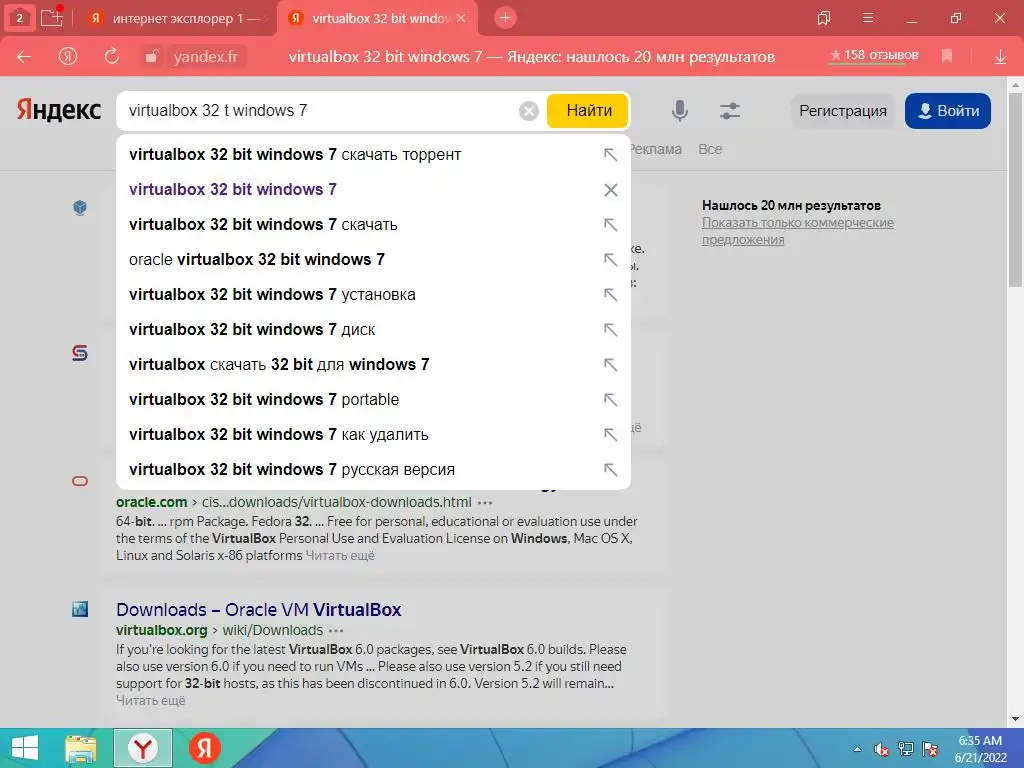1024x768 pixels.
Task: Open File Explorer from the taskbar
Action: coord(81,748)
